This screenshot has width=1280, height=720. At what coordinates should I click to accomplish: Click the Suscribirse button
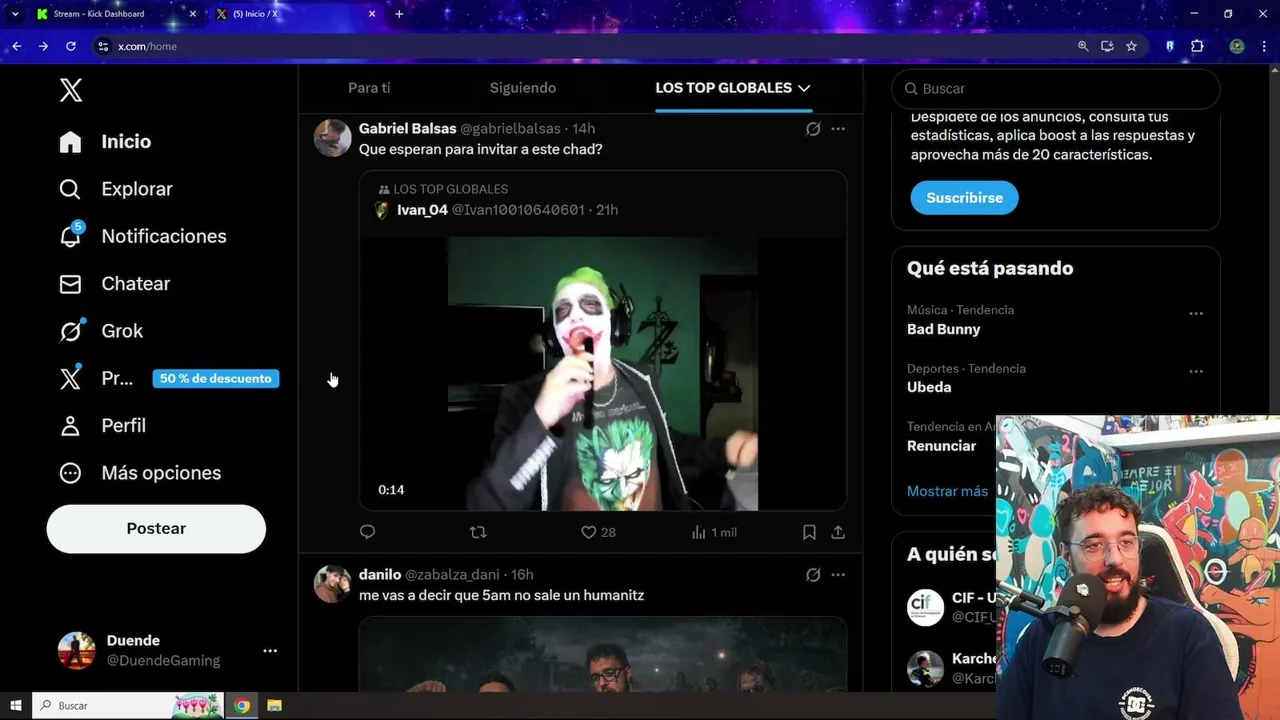coord(964,198)
